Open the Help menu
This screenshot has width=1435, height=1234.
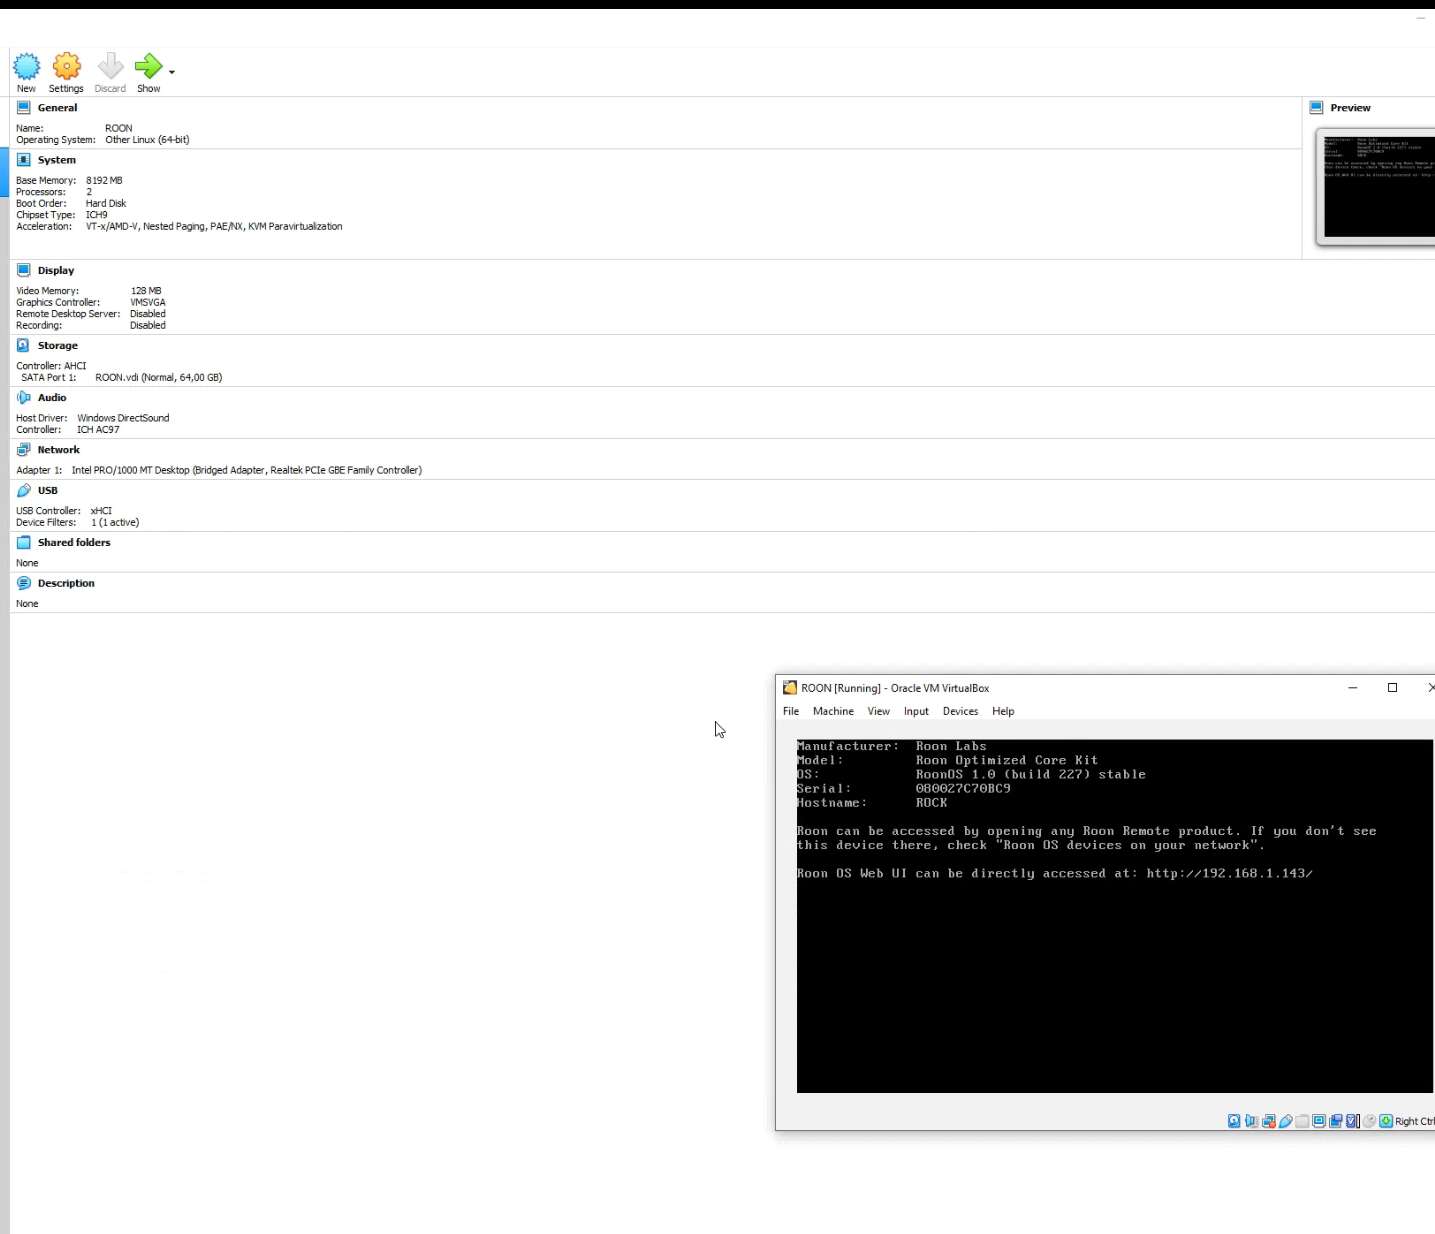(1003, 711)
